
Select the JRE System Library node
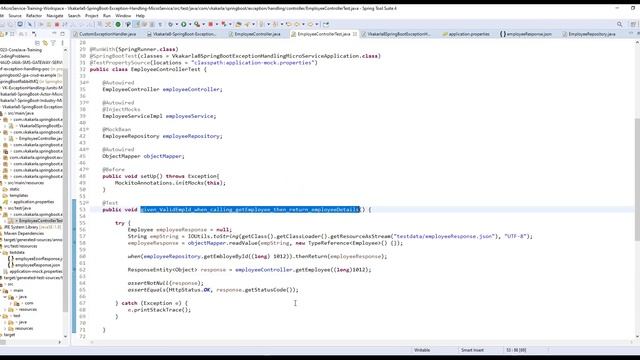32,227
